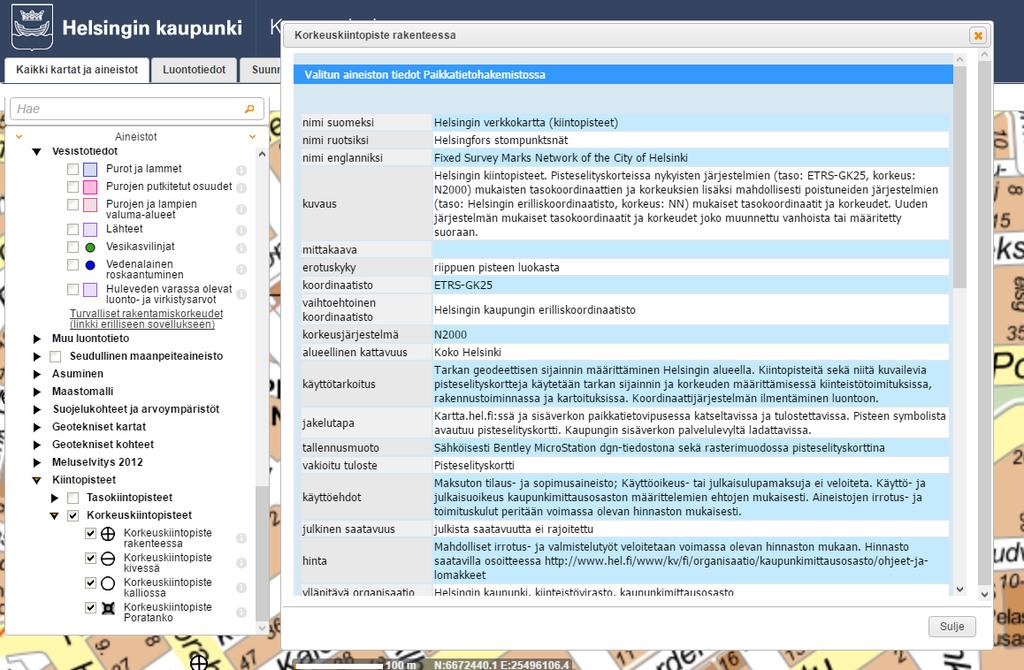The image size is (1024, 670).
Task: Click the lilac Lähteet color swatch
Action: coord(90,229)
